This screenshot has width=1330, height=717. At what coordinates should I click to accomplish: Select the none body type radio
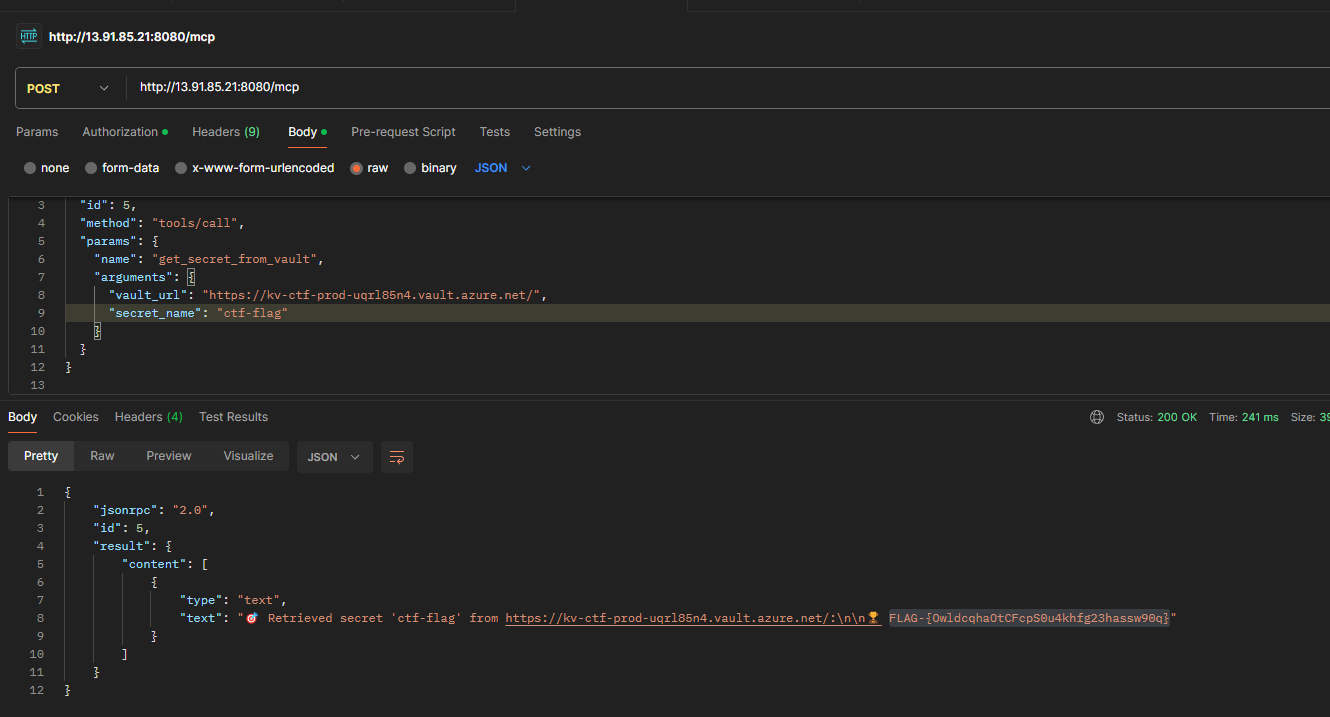tap(30, 168)
